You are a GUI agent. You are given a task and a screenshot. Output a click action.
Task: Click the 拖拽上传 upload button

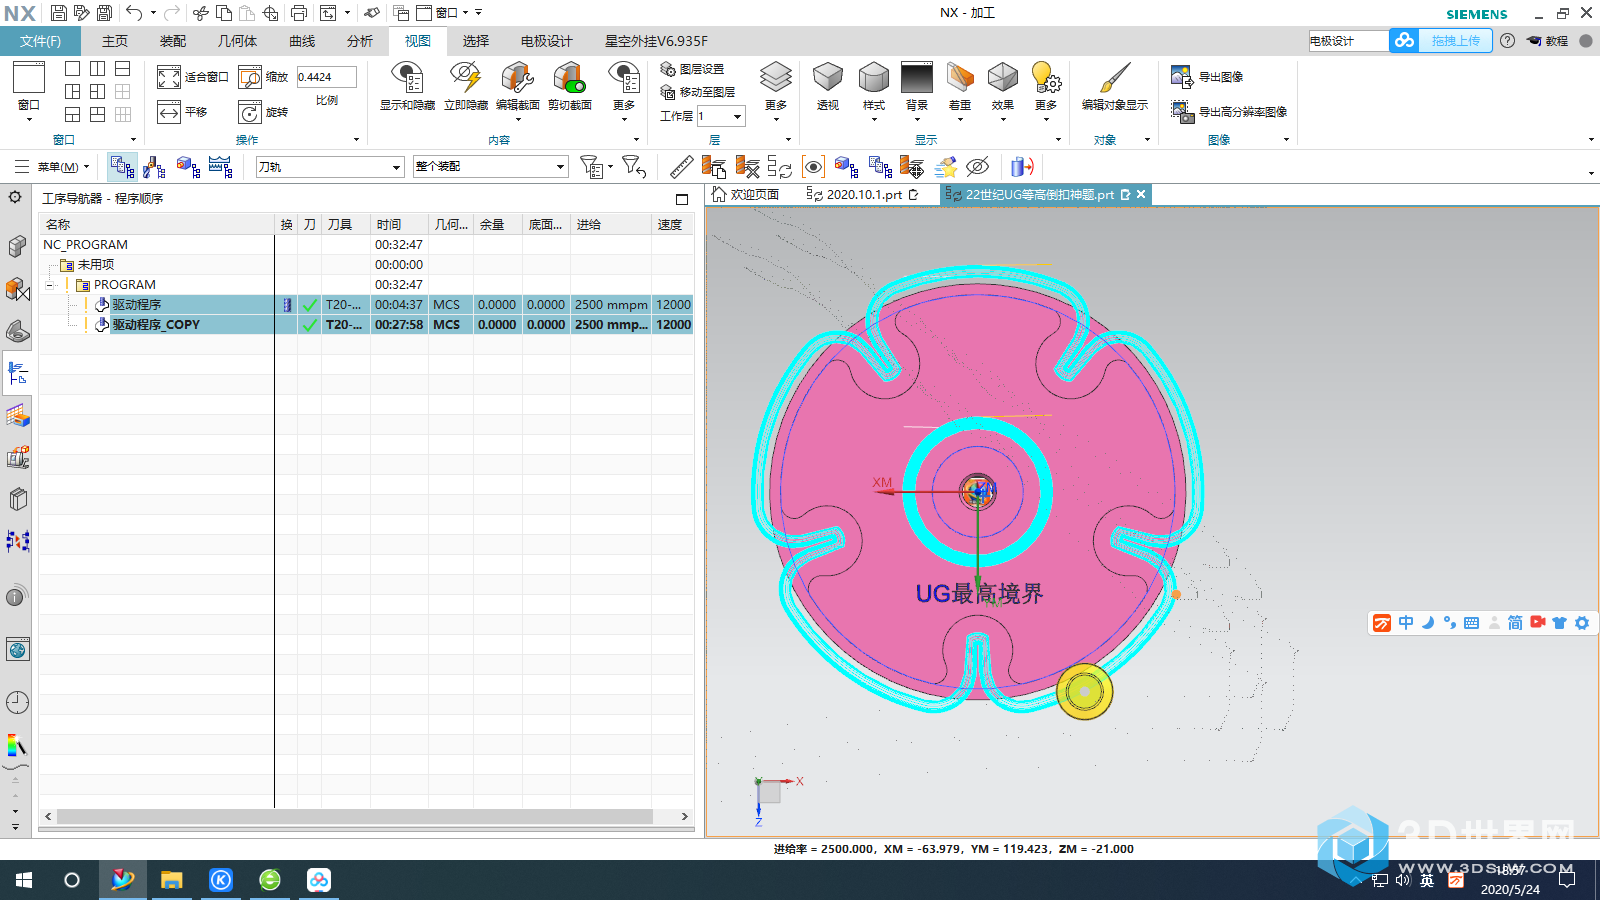(1455, 41)
